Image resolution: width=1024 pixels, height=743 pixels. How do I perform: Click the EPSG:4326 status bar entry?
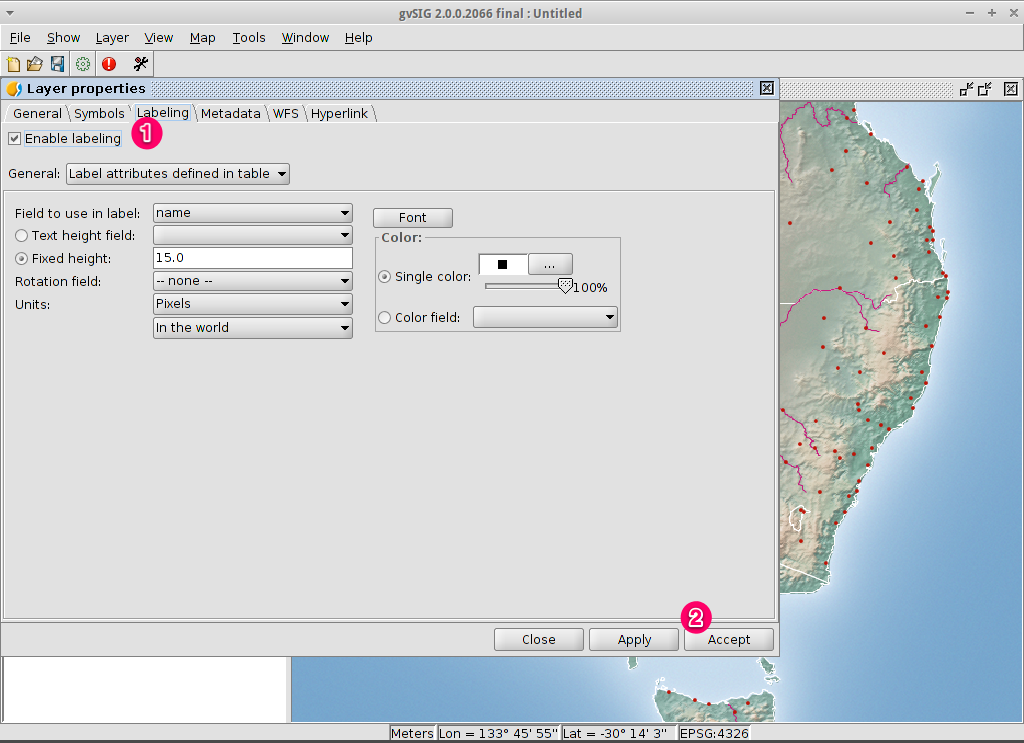tap(714, 733)
